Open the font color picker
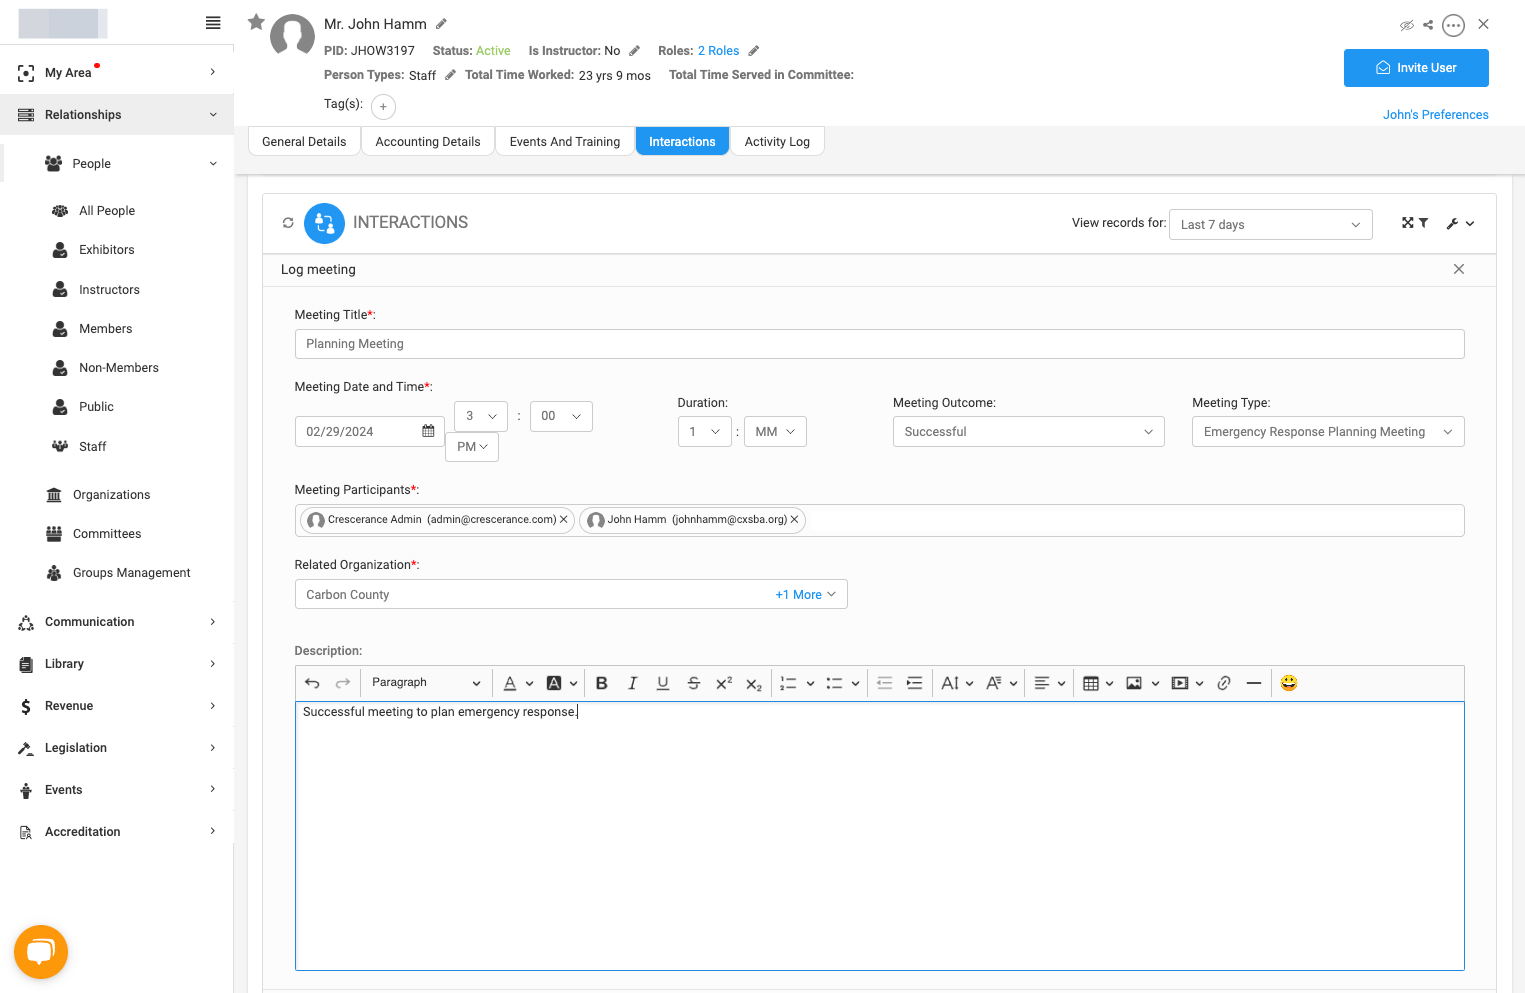Image resolution: width=1525 pixels, height=993 pixels. tap(518, 683)
